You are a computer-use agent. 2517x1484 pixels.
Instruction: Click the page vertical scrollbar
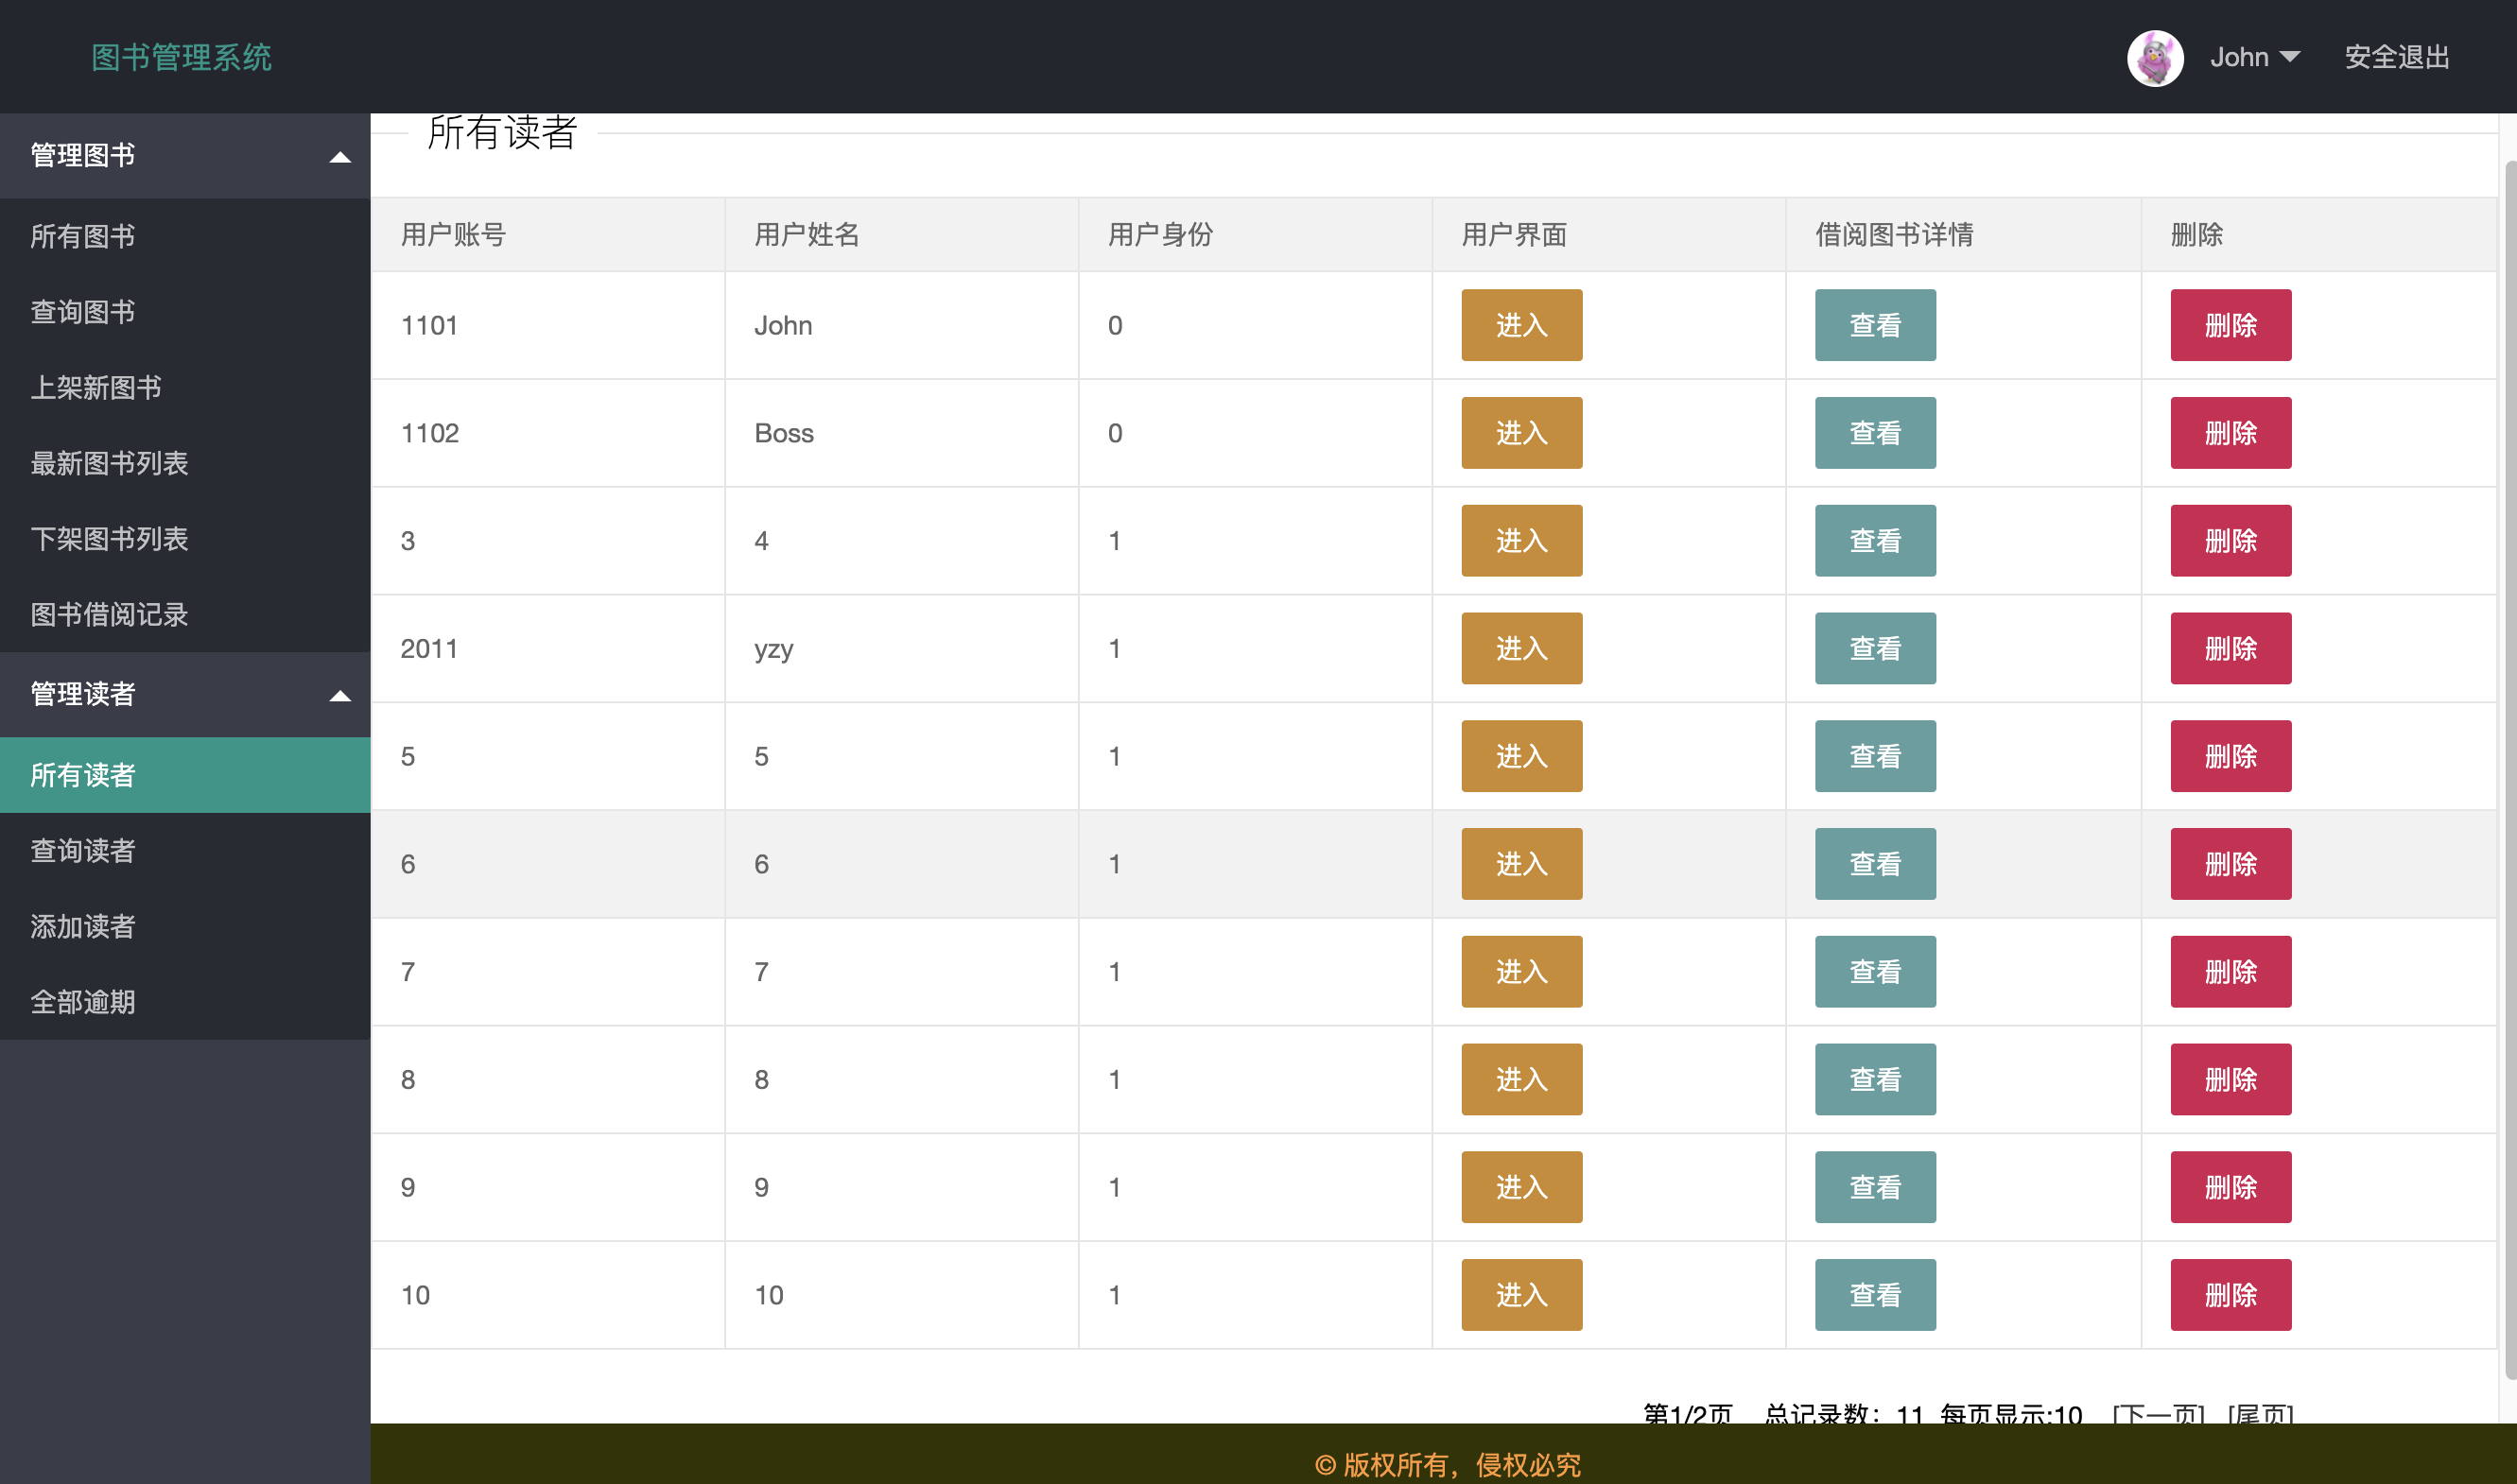[2509, 768]
